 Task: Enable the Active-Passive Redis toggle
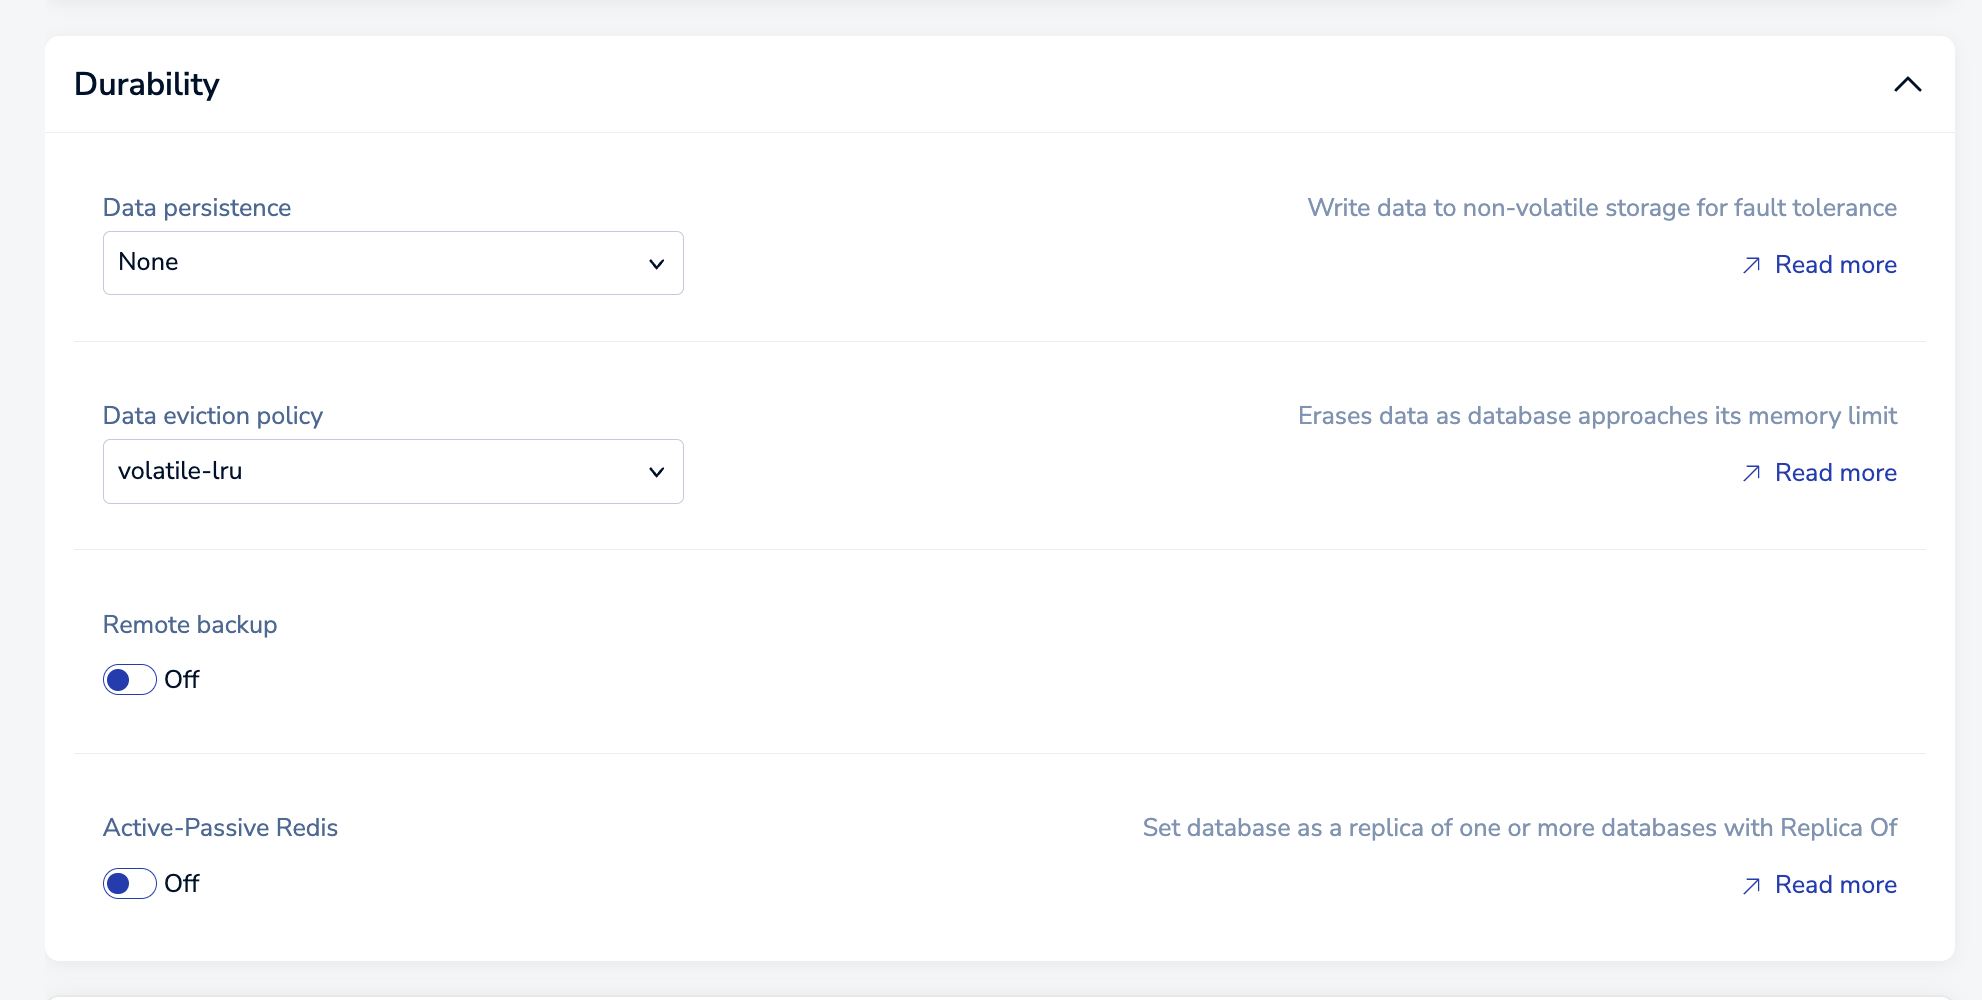(130, 884)
